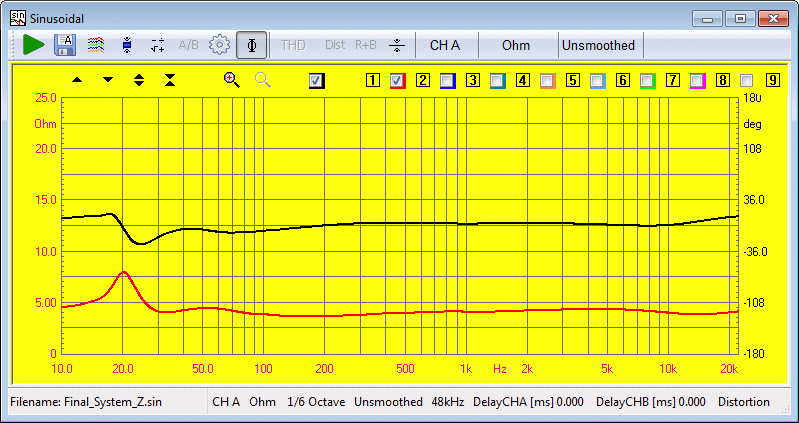Image resolution: width=799 pixels, height=423 pixels.
Task: Click the greyed zoom out magnifier
Action: tap(263, 80)
